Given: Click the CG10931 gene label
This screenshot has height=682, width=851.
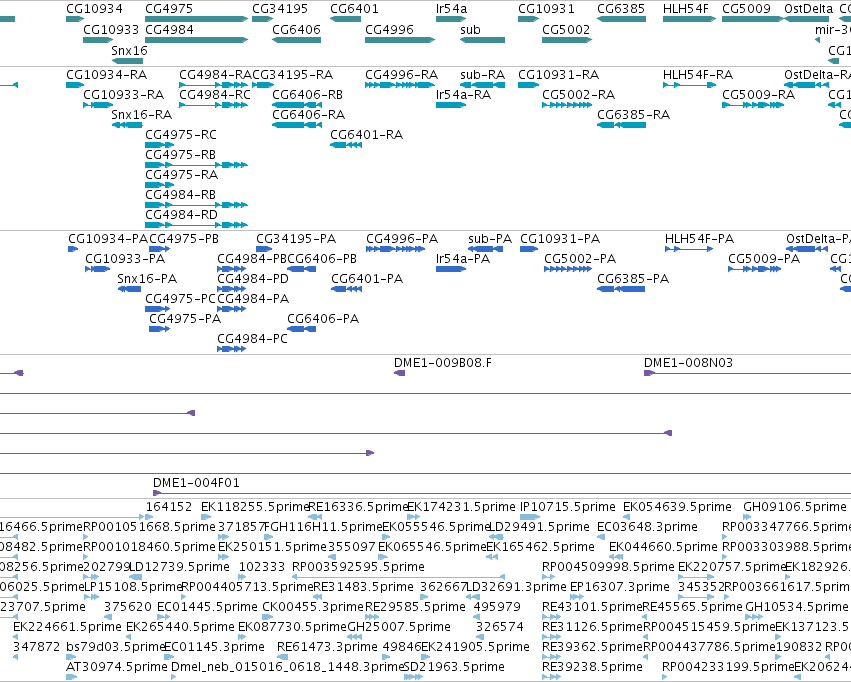Looking at the screenshot, I should 546,9.
